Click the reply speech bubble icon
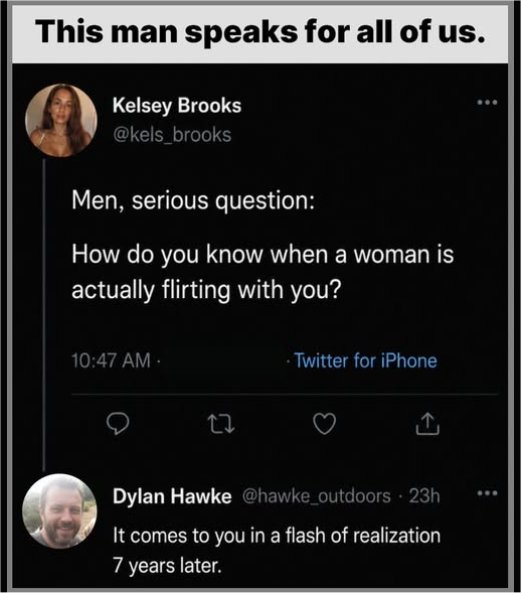Image resolution: width=521 pixels, height=593 pixels. (x=118, y=424)
